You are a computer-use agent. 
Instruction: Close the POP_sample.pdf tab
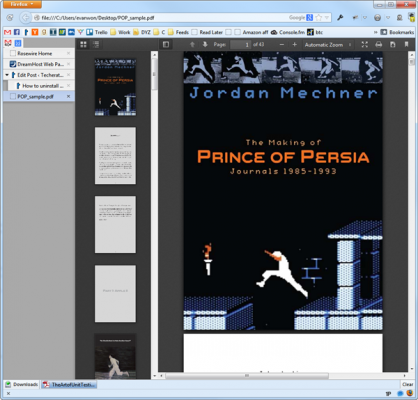point(68,96)
